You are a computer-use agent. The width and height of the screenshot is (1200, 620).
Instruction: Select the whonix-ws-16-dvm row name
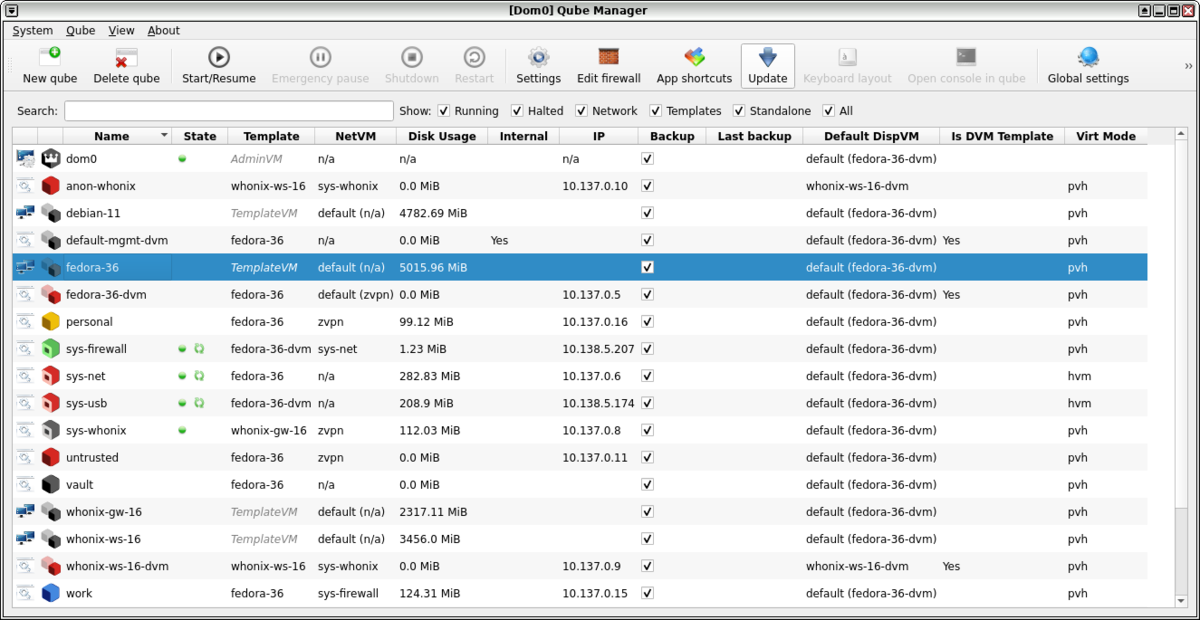[x=117, y=566]
